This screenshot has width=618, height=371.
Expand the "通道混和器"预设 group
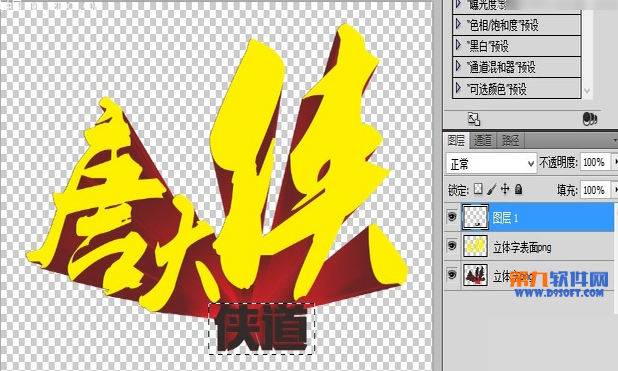coord(458,66)
